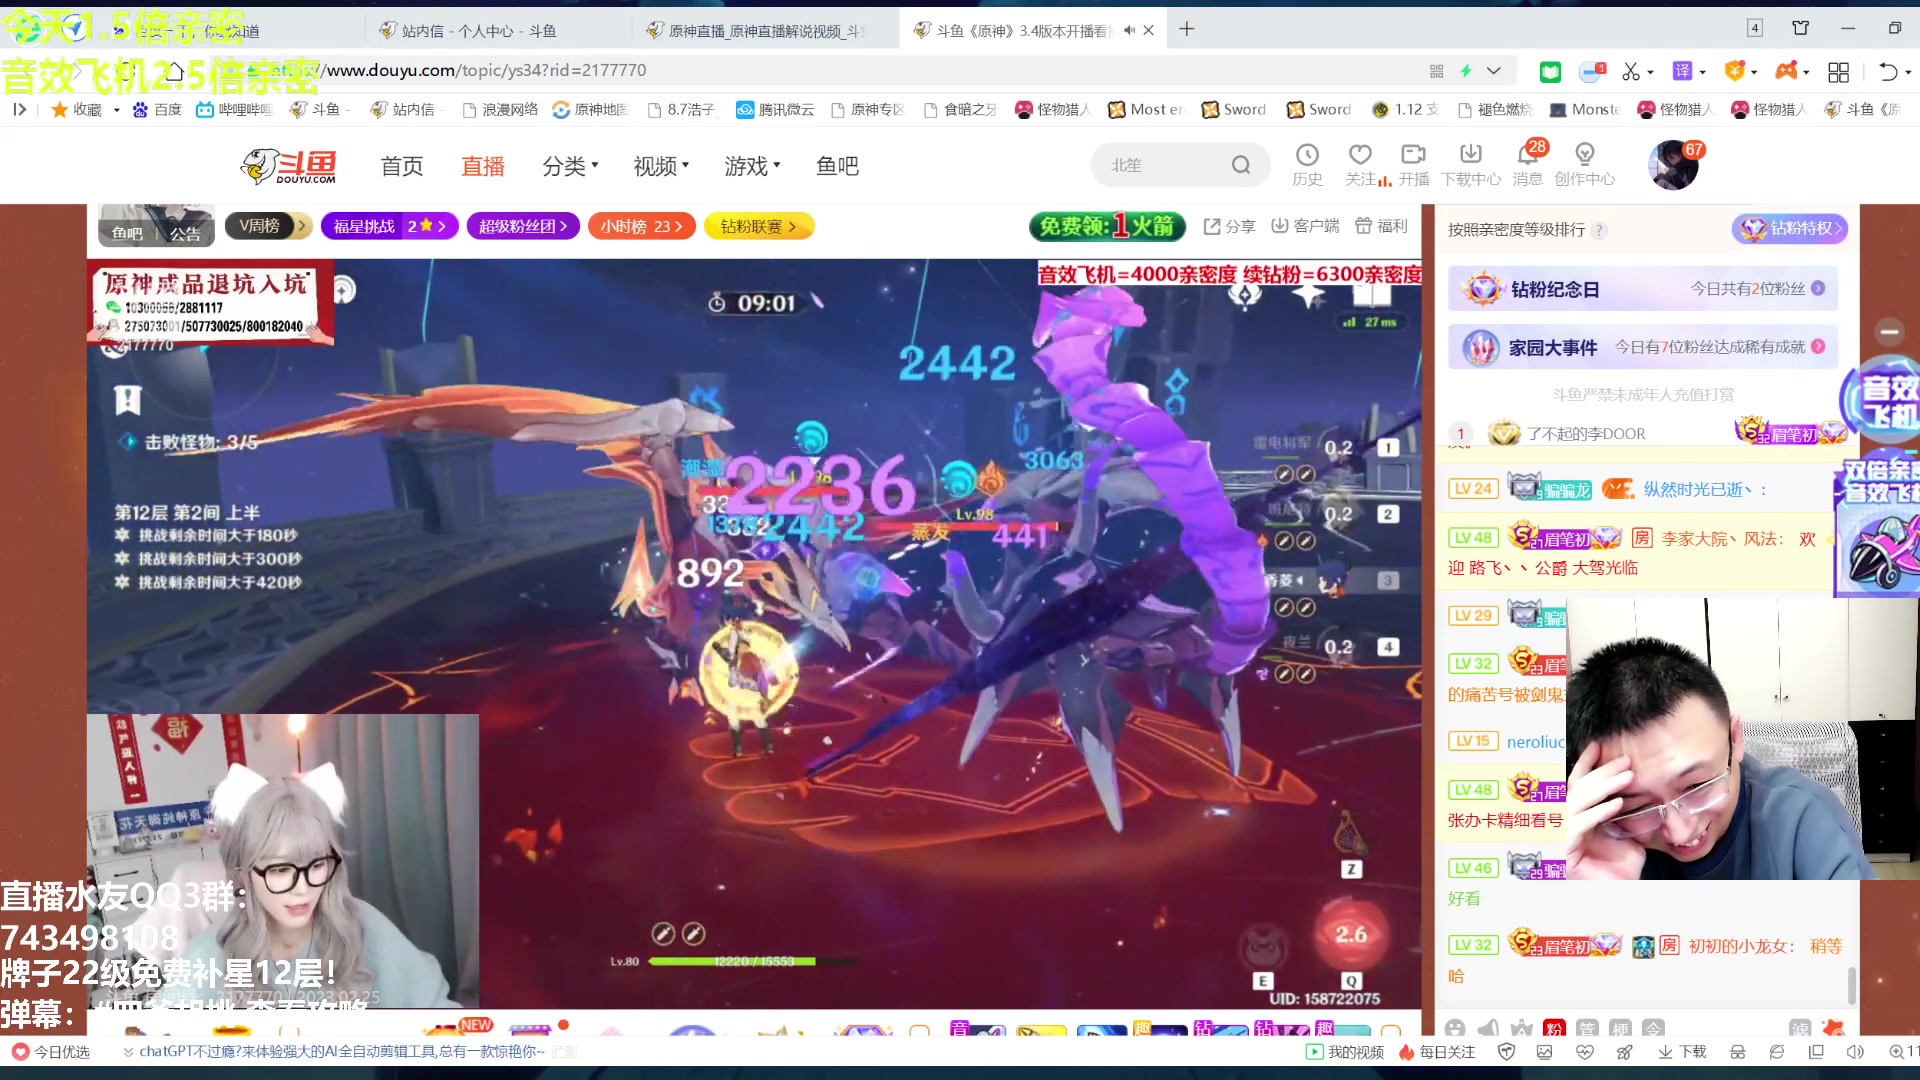Expand the address bar dropdown chevron
The width and height of the screenshot is (1920, 1080).
click(x=1494, y=71)
